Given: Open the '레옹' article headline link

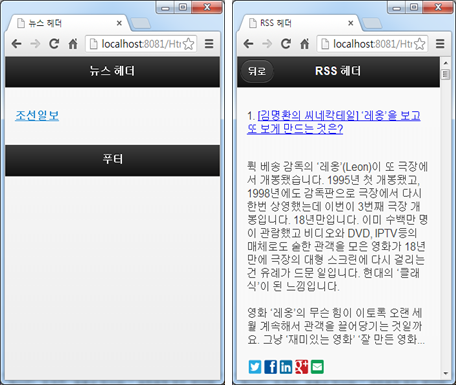Looking at the screenshot, I should pos(333,122).
